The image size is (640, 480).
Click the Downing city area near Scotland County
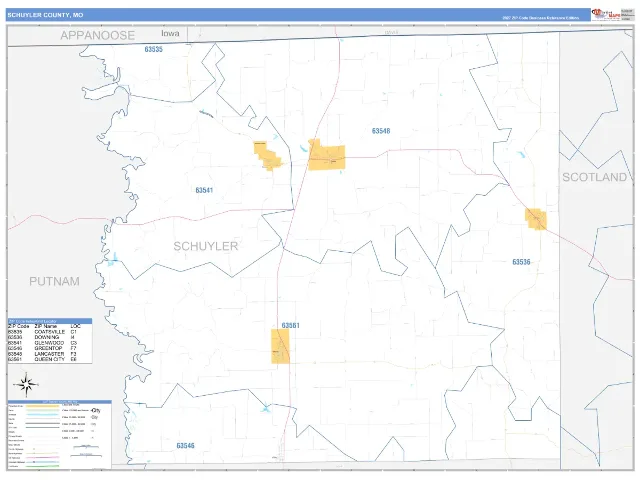pos(536,219)
